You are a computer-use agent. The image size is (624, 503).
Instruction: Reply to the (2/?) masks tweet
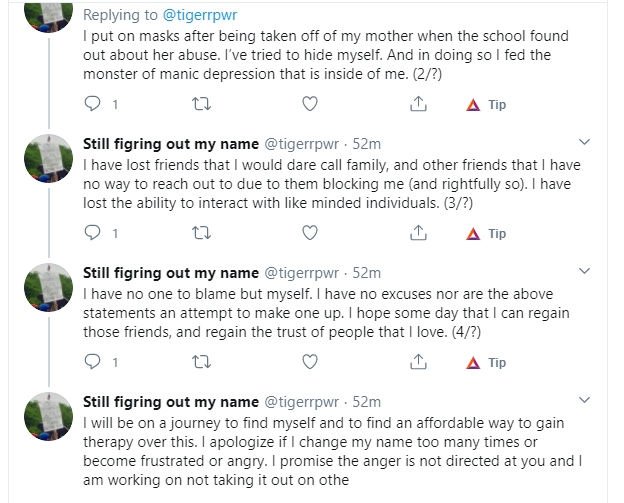click(x=92, y=104)
